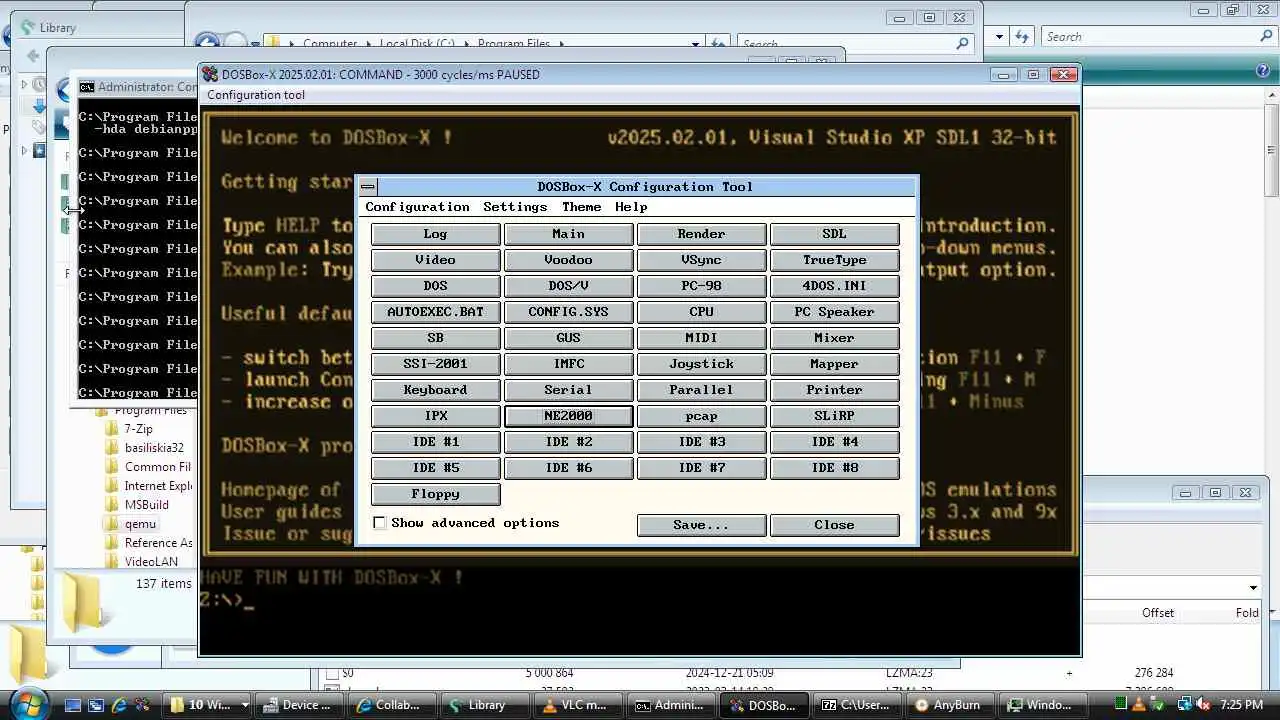1280x720 pixels.
Task: Open the IDE #1 settings
Action: [x=435, y=442]
